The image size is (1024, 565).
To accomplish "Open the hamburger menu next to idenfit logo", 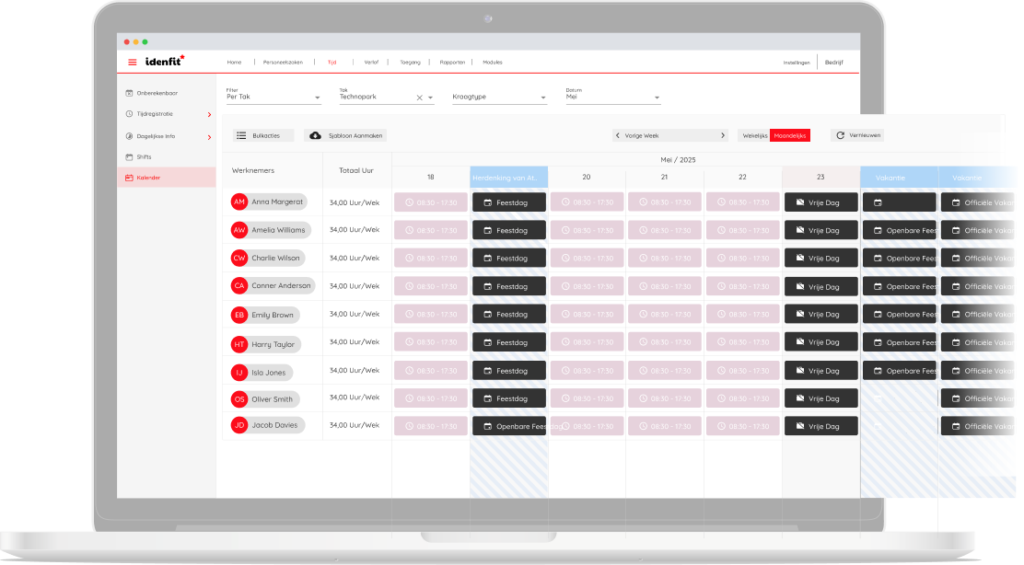I will point(132,62).
